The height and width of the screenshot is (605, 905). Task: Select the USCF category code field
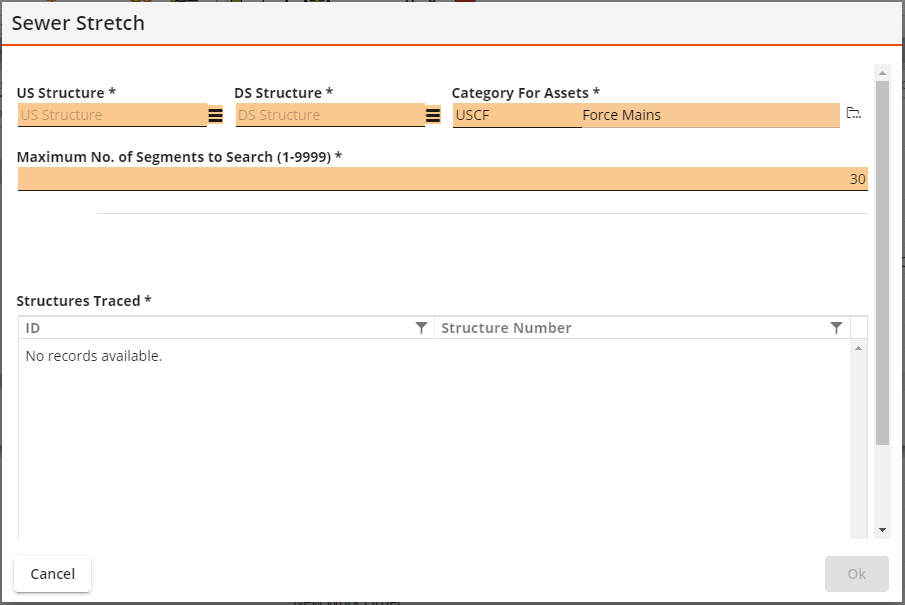[x=517, y=115]
